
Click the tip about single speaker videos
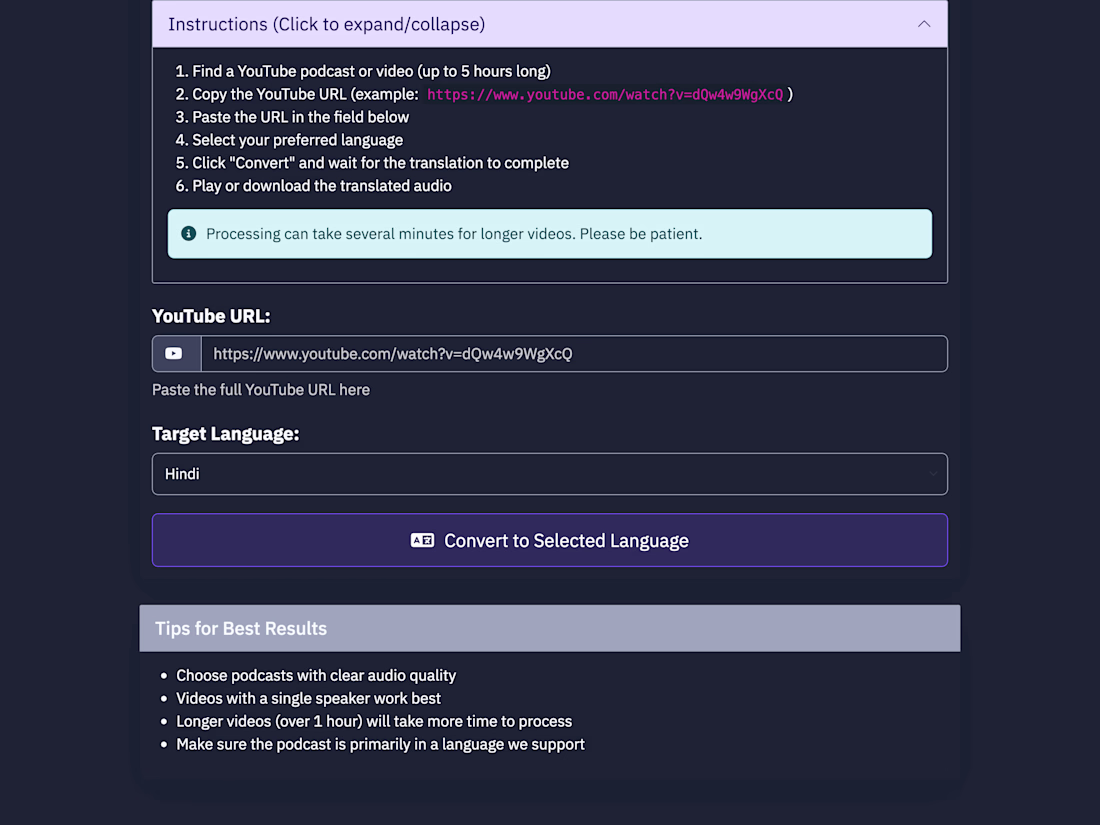308,699
